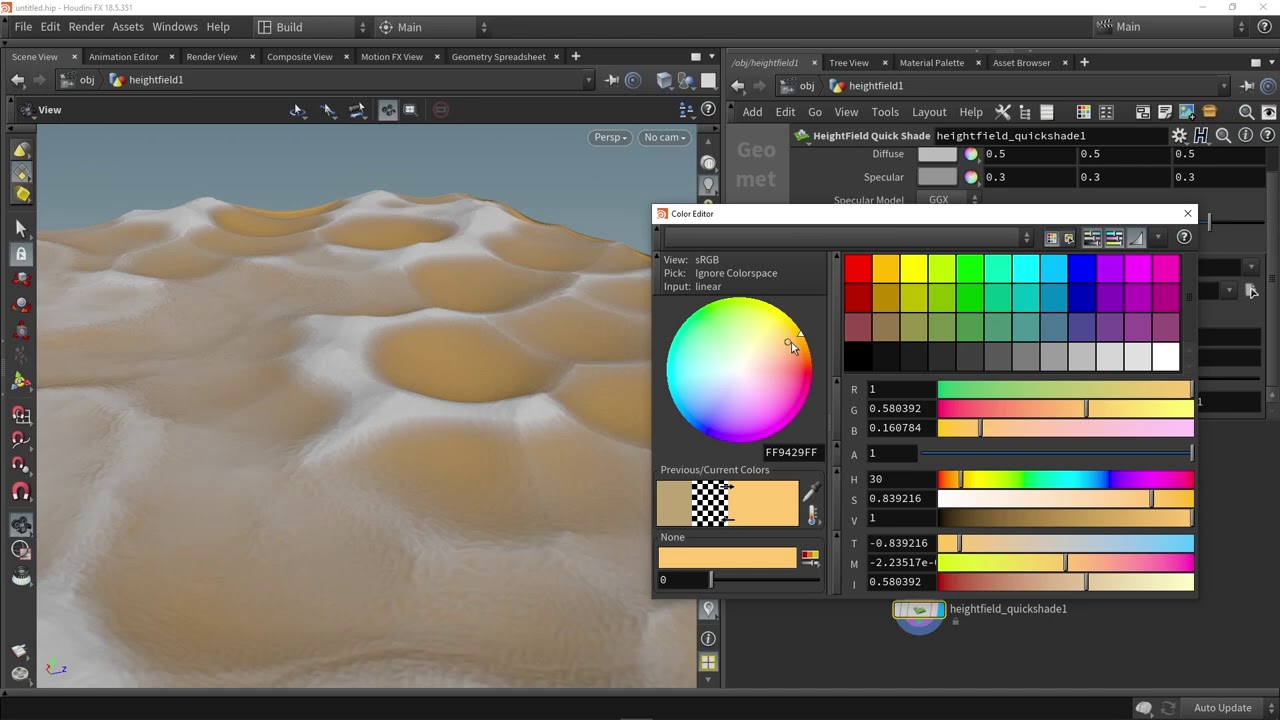Viewport: 1280px width, 720px height.
Task: Click the hue H slider bar
Action: [1066, 480]
